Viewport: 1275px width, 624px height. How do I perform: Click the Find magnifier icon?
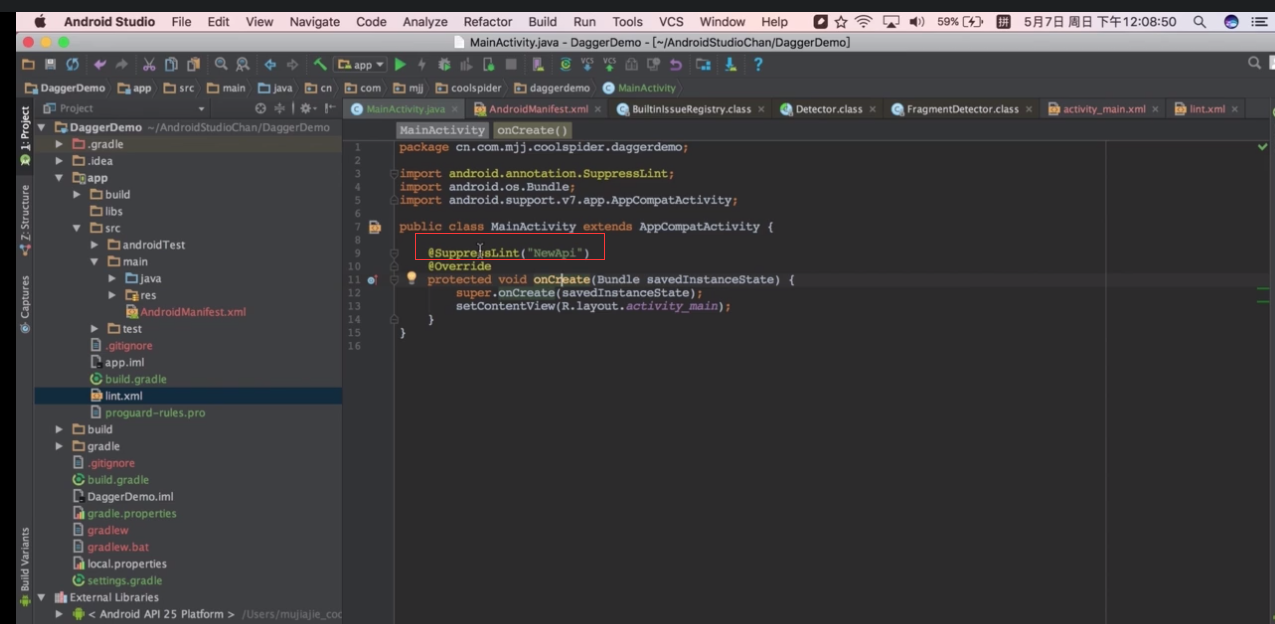[220, 64]
